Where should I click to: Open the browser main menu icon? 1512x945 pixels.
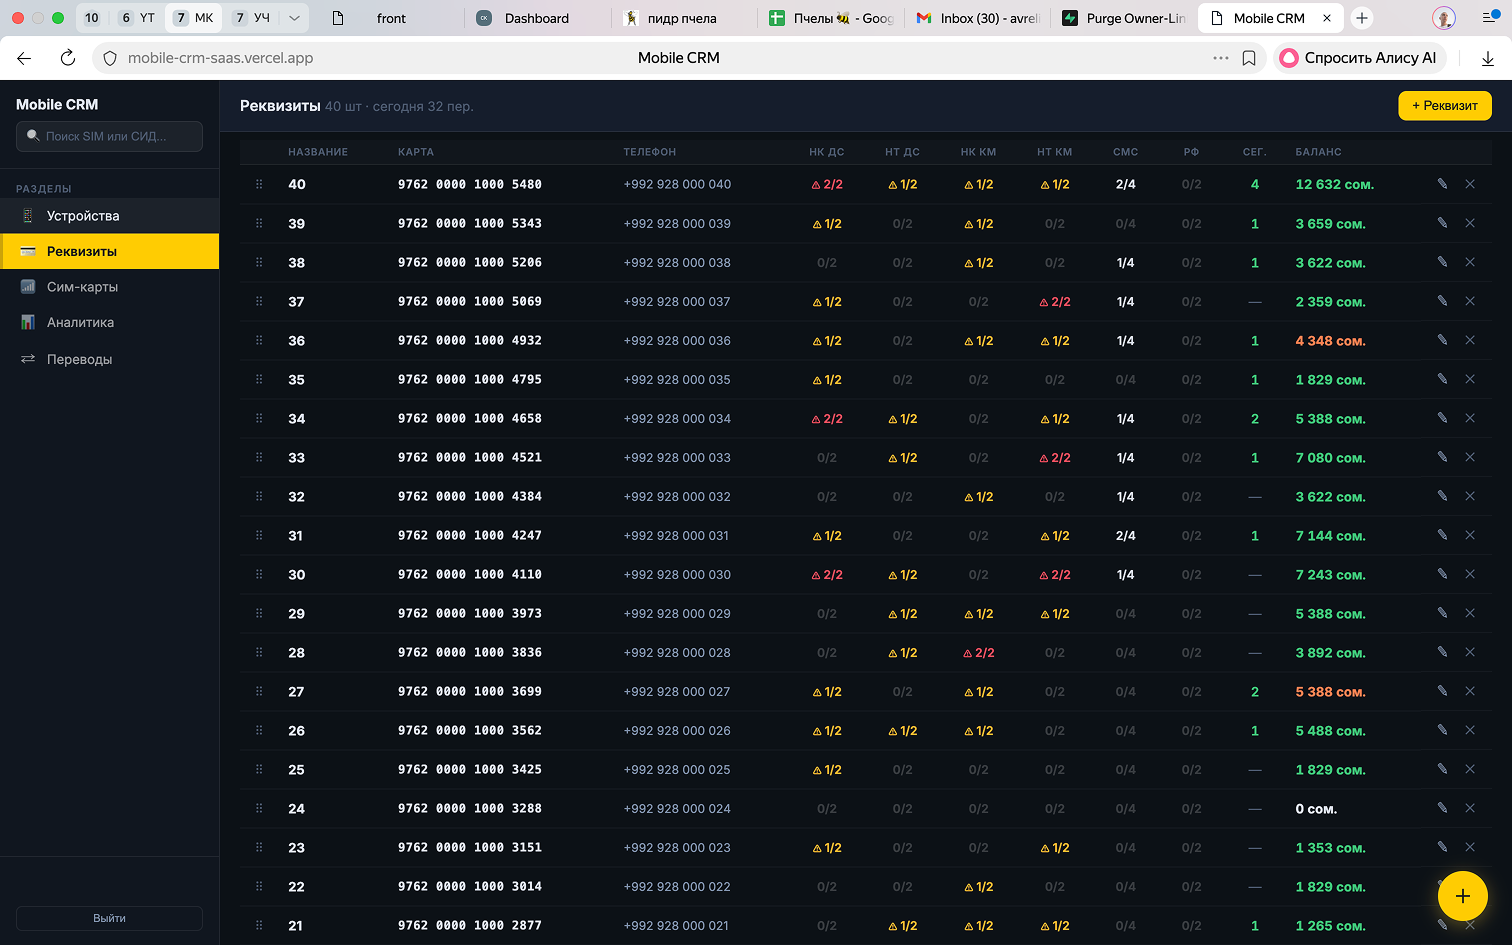click(x=1489, y=18)
